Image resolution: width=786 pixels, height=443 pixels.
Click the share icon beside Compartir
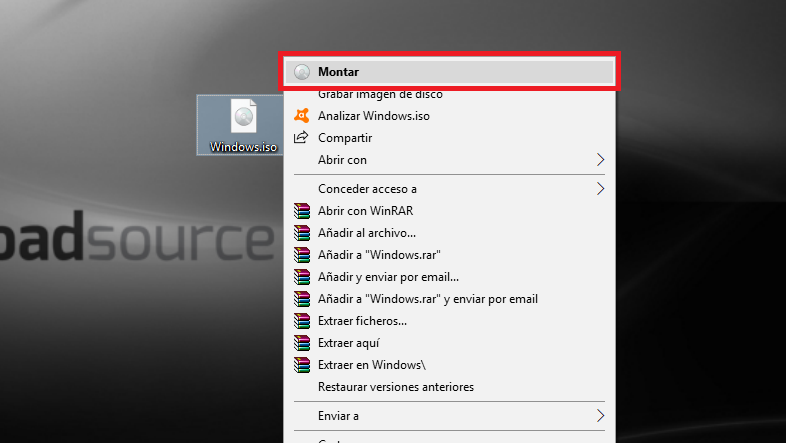tap(301, 137)
